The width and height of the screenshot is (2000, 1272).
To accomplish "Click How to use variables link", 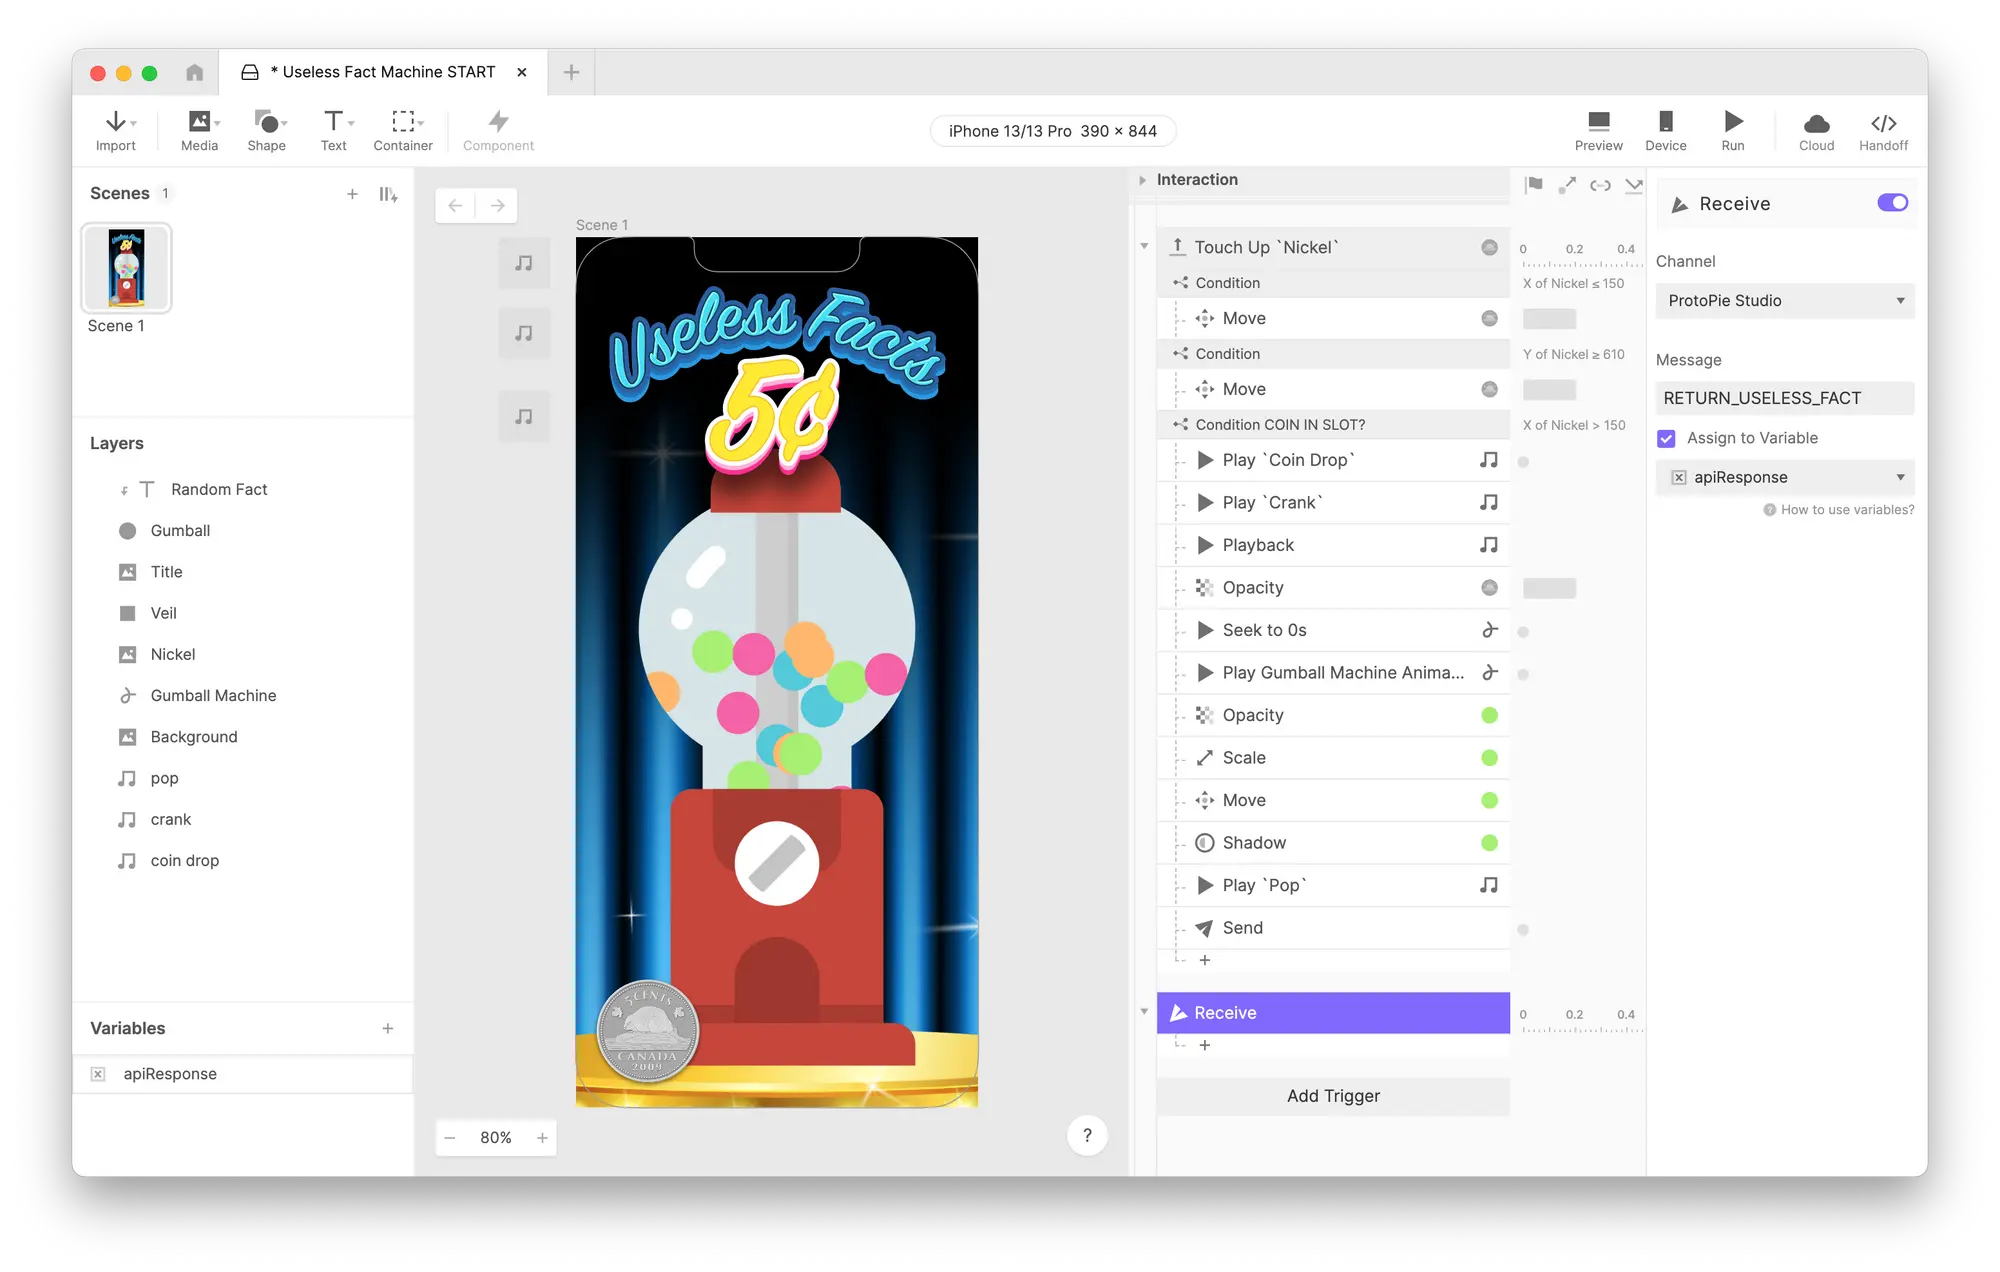I will coord(1838,509).
